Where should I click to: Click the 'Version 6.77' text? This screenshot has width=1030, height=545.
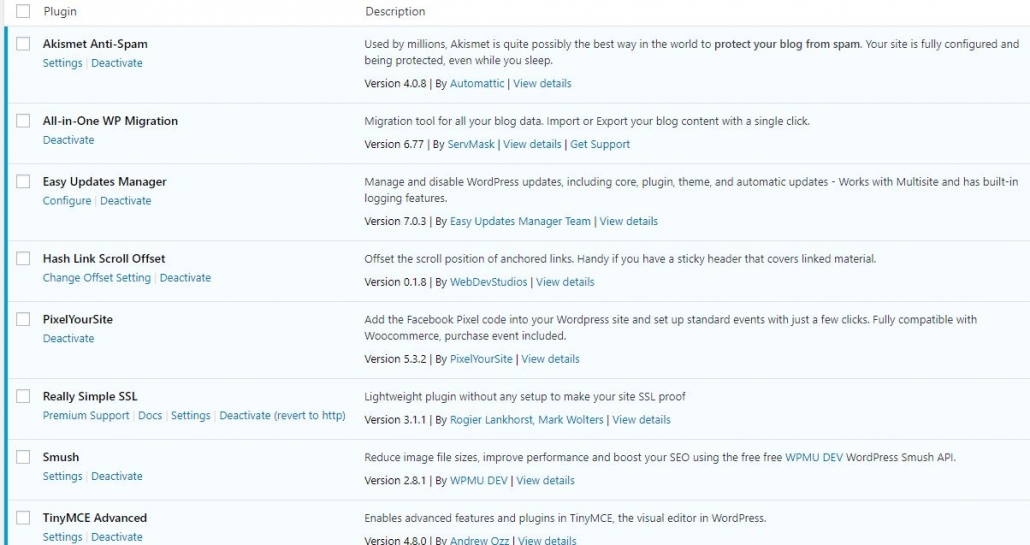coord(394,144)
